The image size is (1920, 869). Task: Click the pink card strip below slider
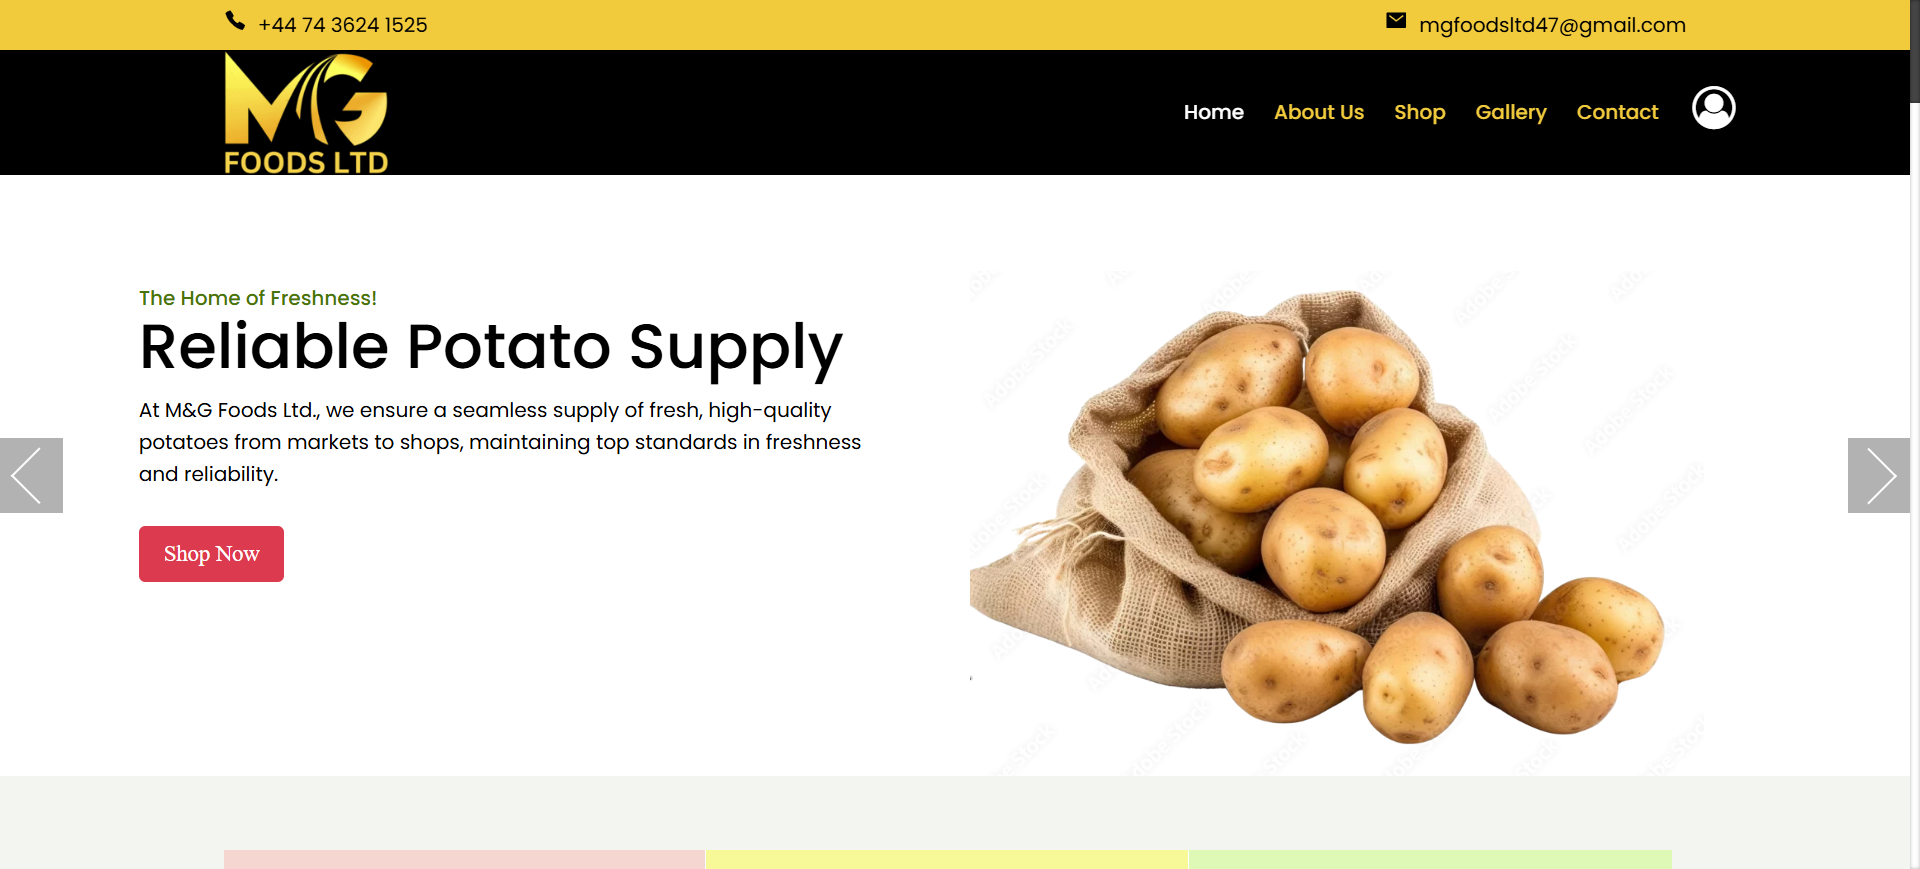(464, 859)
